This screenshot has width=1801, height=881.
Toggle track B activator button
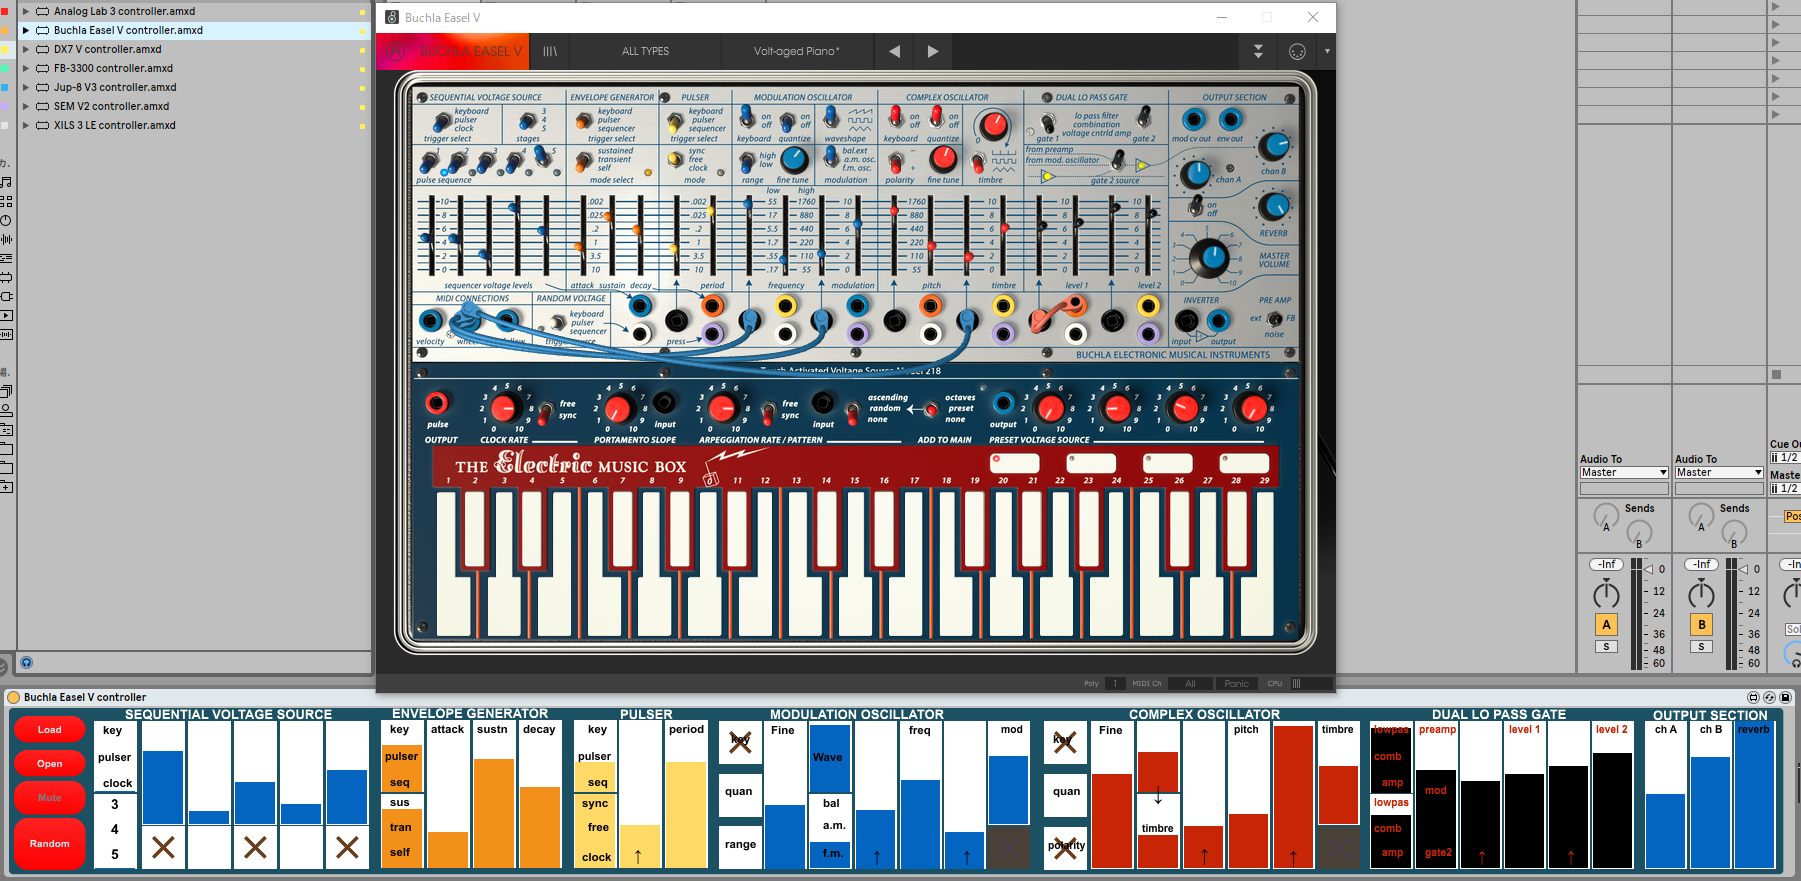[x=1701, y=625]
